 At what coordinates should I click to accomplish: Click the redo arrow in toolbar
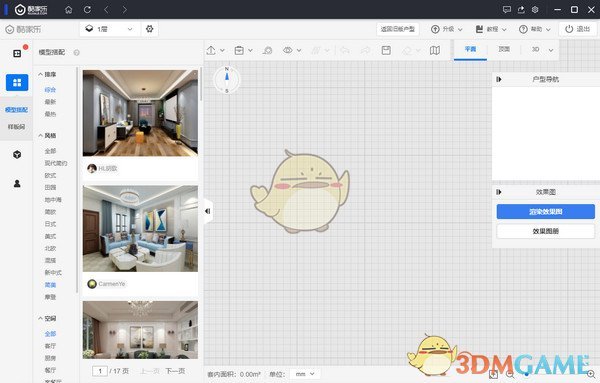365,50
